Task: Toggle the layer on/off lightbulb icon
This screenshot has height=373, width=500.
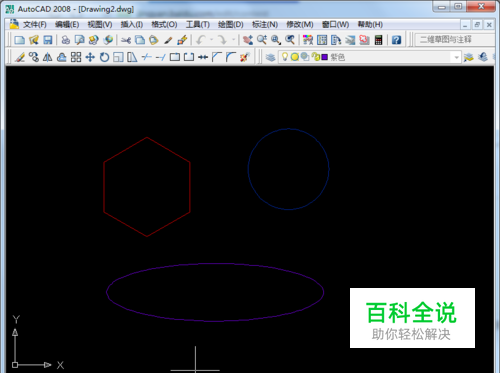Action: (285, 57)
